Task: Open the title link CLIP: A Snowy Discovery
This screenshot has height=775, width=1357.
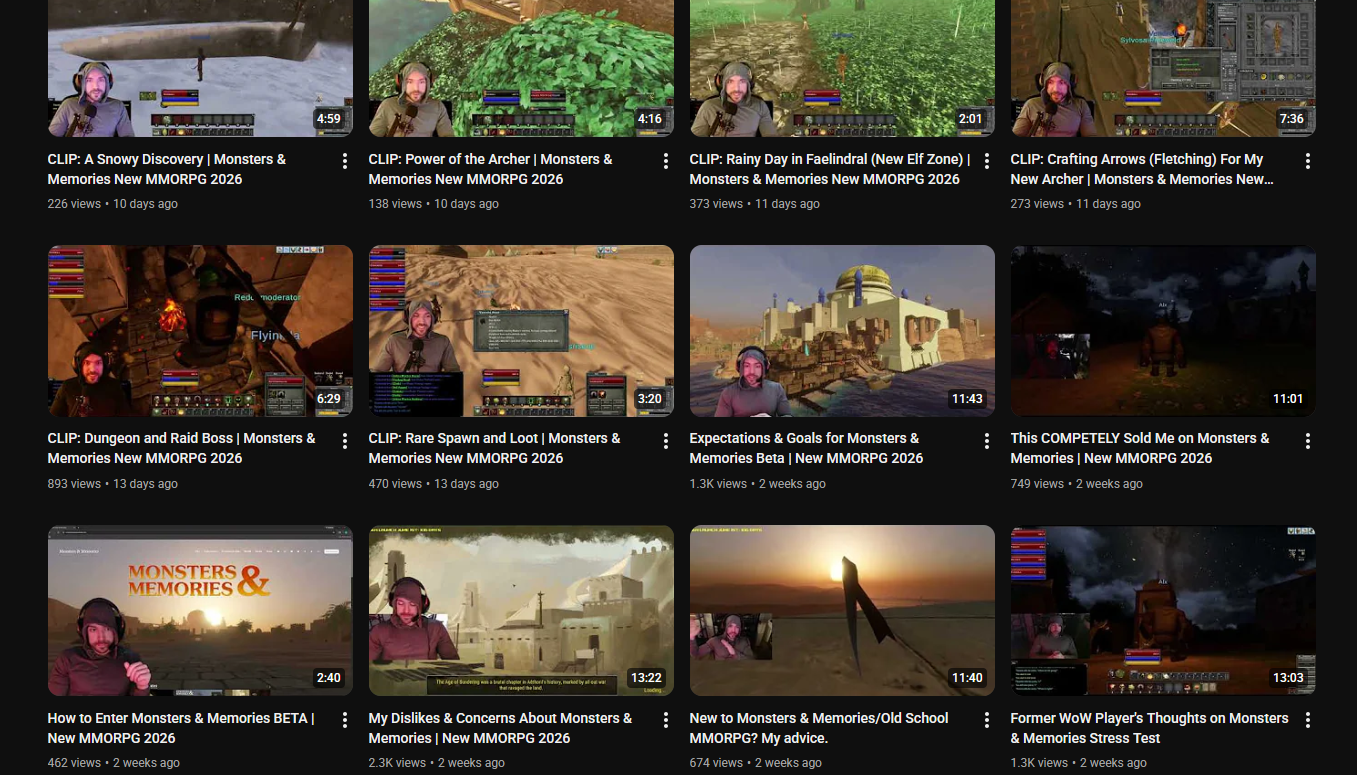Action: coord(167,169)
